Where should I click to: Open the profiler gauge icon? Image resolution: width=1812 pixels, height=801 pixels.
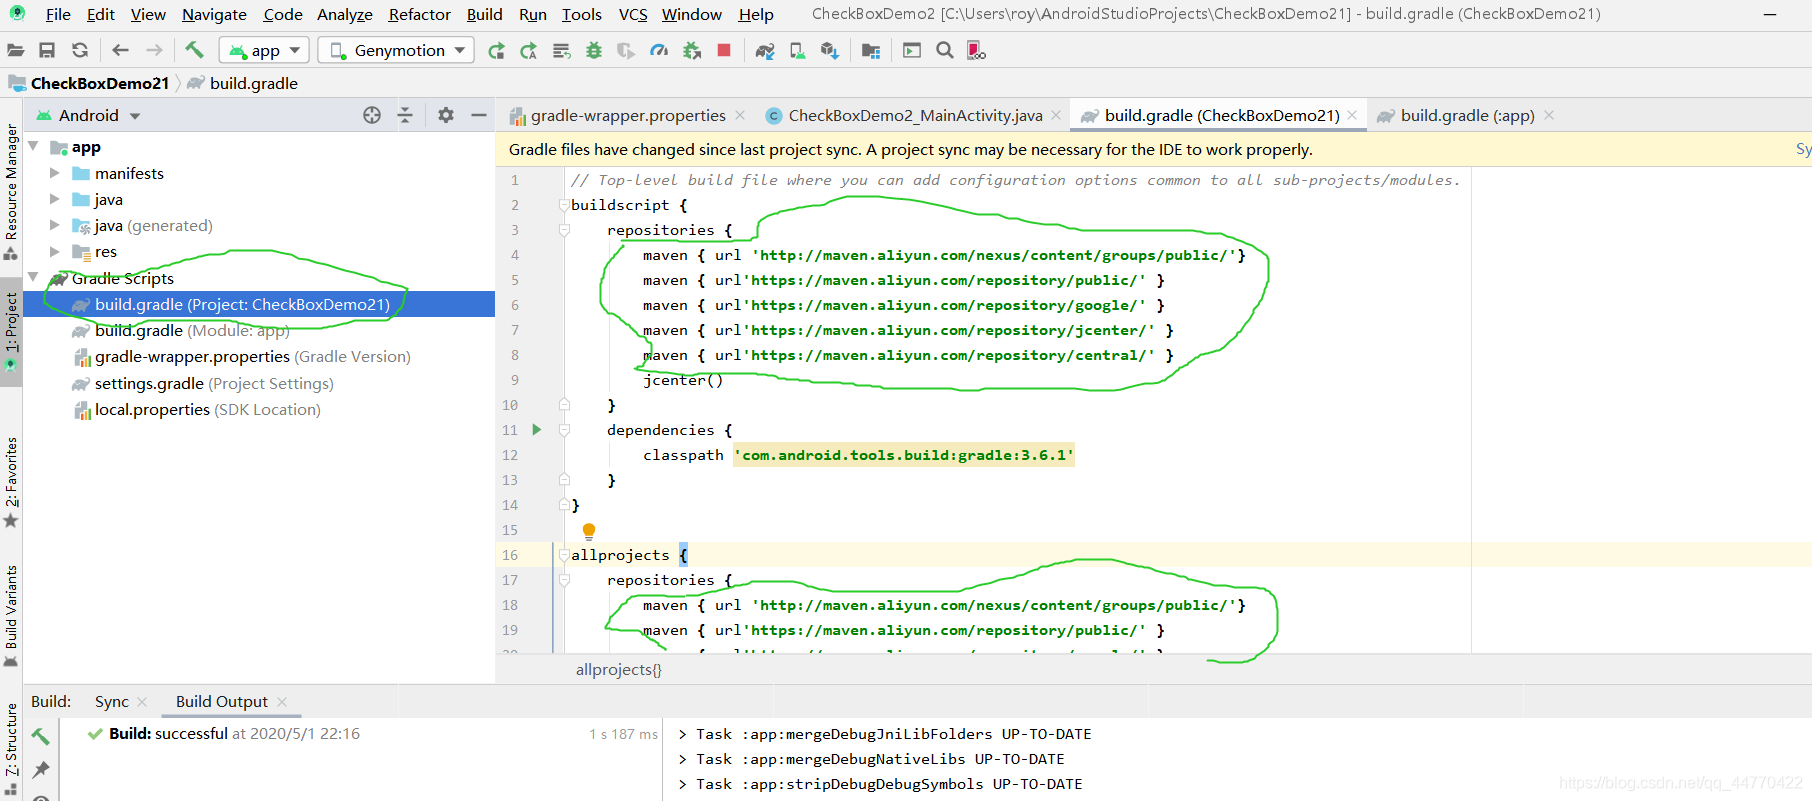(x=659, y=50)
